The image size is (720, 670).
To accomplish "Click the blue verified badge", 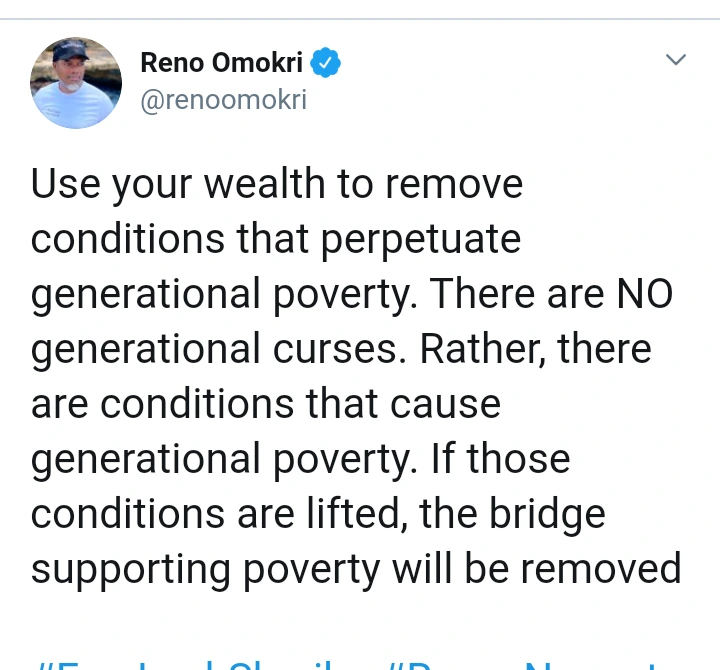I will (x=326, y=63).
